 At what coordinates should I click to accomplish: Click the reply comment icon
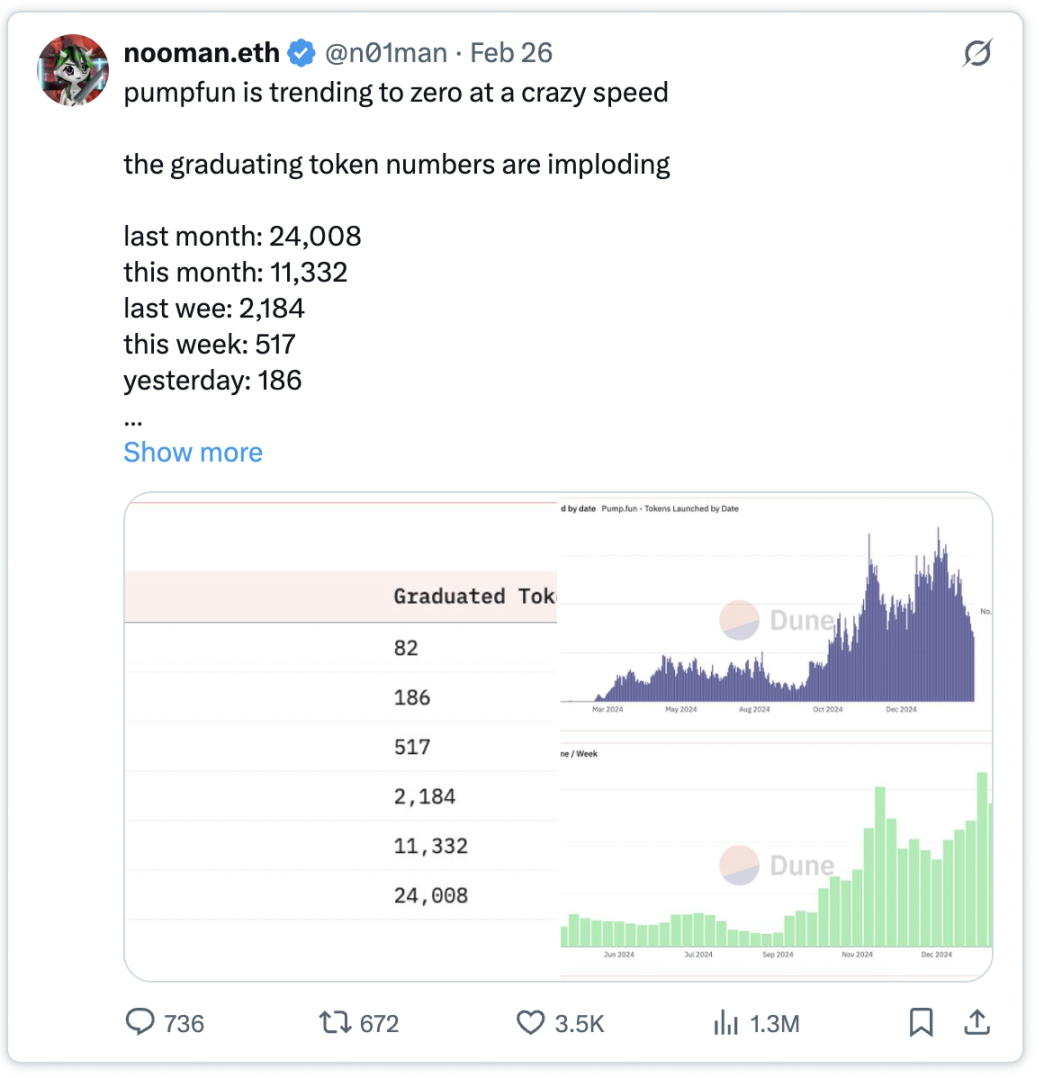(140, 1023)
